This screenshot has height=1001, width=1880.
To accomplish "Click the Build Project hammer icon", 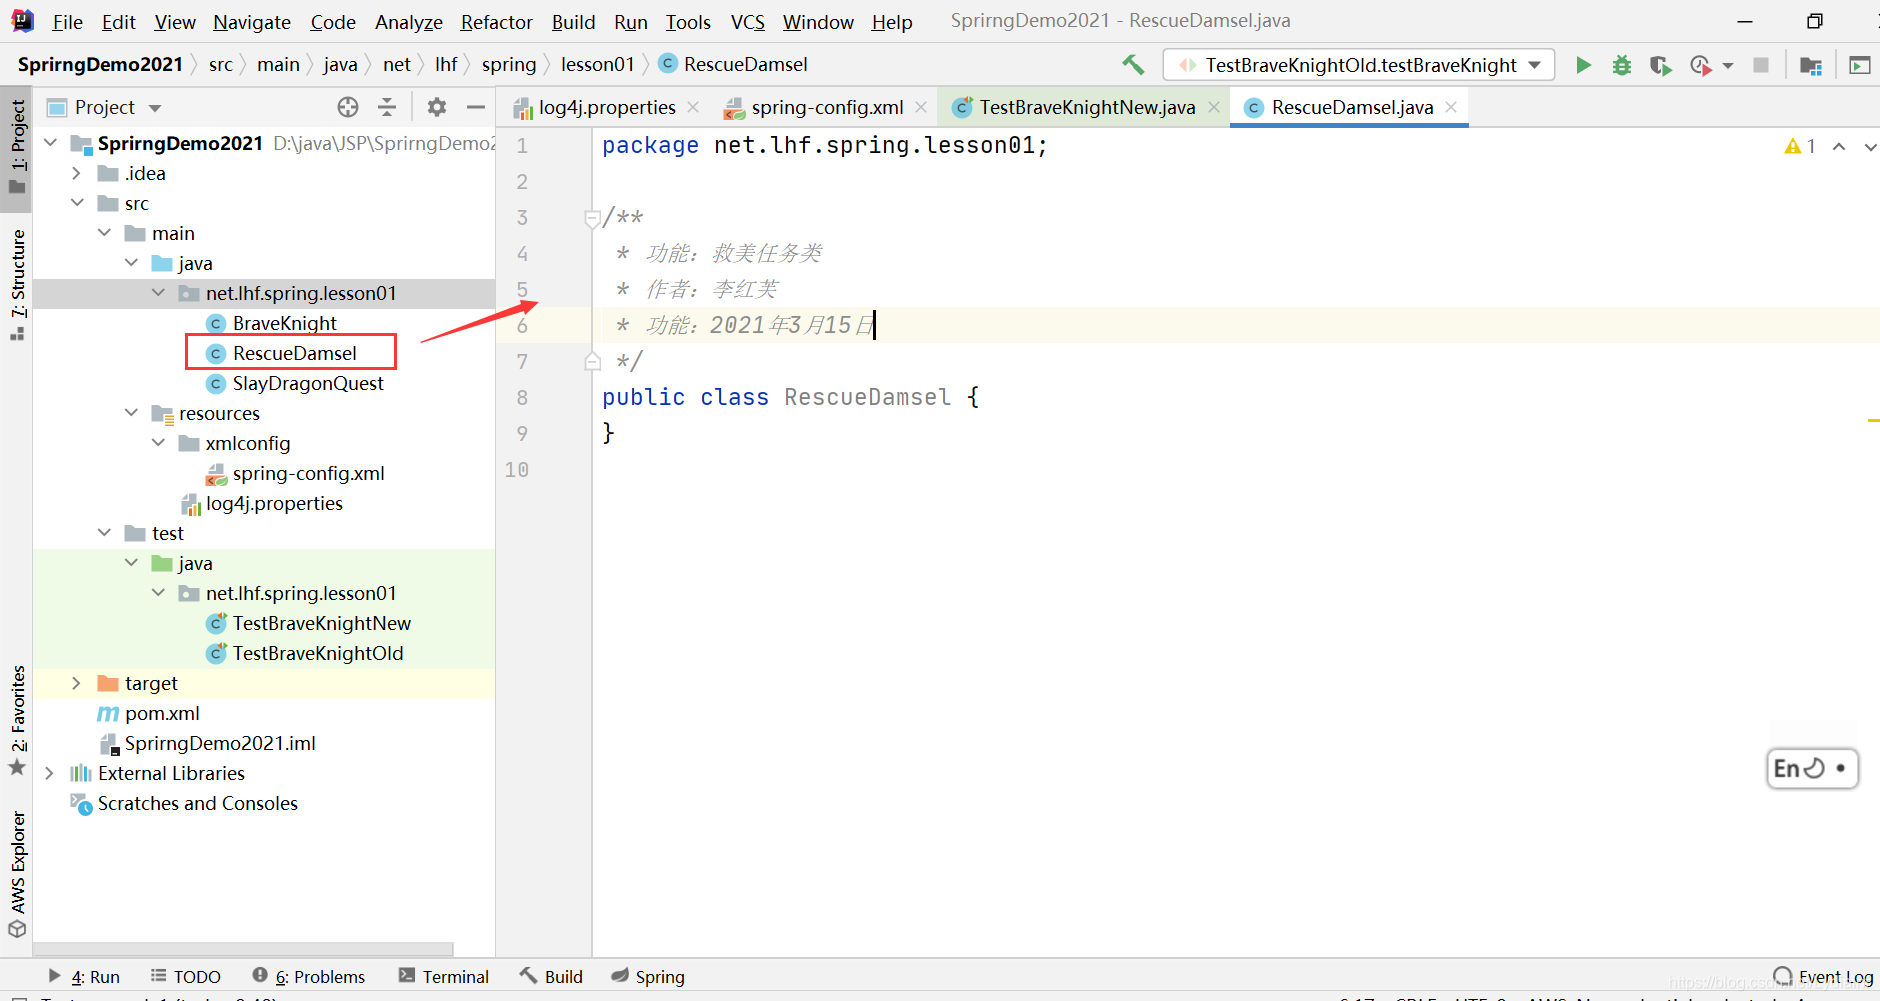I will [1133, 65].
